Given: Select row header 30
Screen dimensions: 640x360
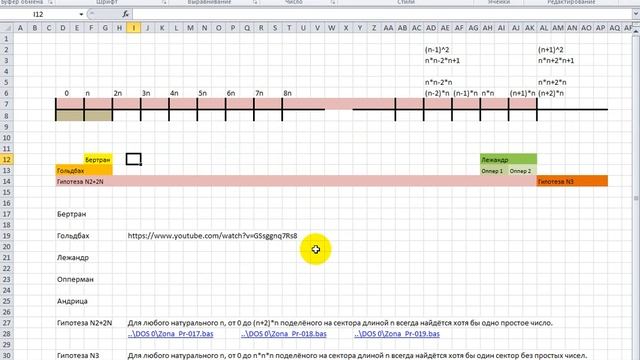Looking at the screenshot, I should click(7, 356).
